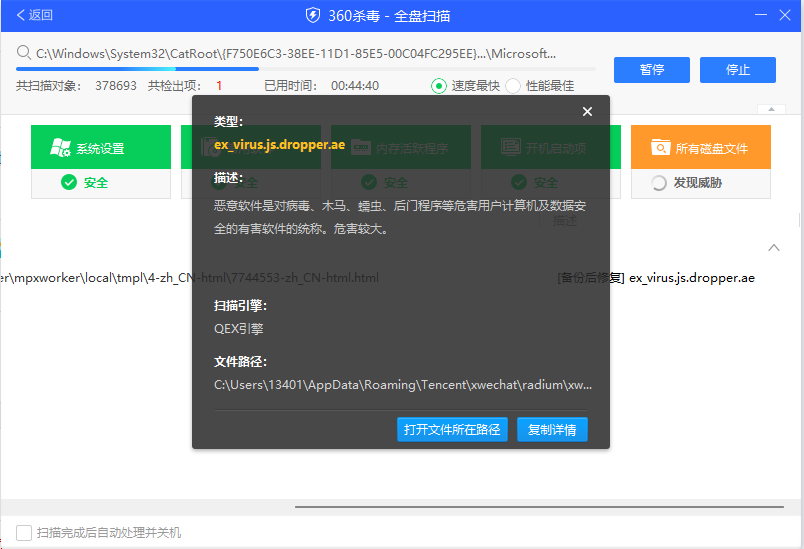Click the magnifier icon beside scan path
This screenshot has height=549, width=804.
[24, 53]
